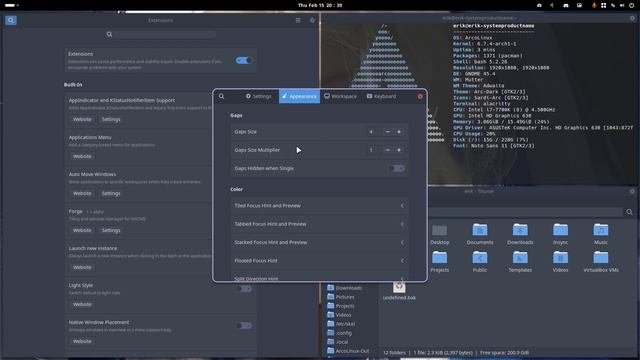Switch to the Workspace tab in Forge preferences

(340, 96)
